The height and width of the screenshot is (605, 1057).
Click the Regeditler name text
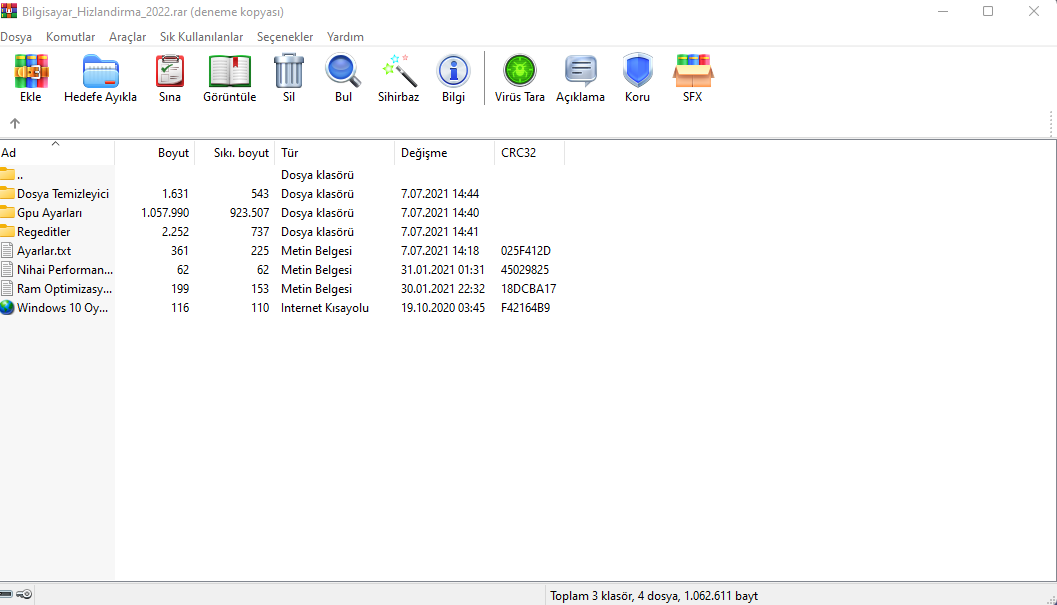tap(43, 231)
